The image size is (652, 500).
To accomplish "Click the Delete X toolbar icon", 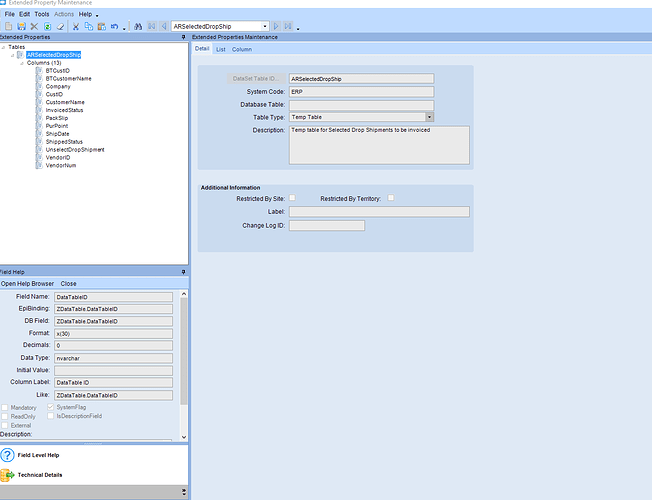I will (35, 26).
